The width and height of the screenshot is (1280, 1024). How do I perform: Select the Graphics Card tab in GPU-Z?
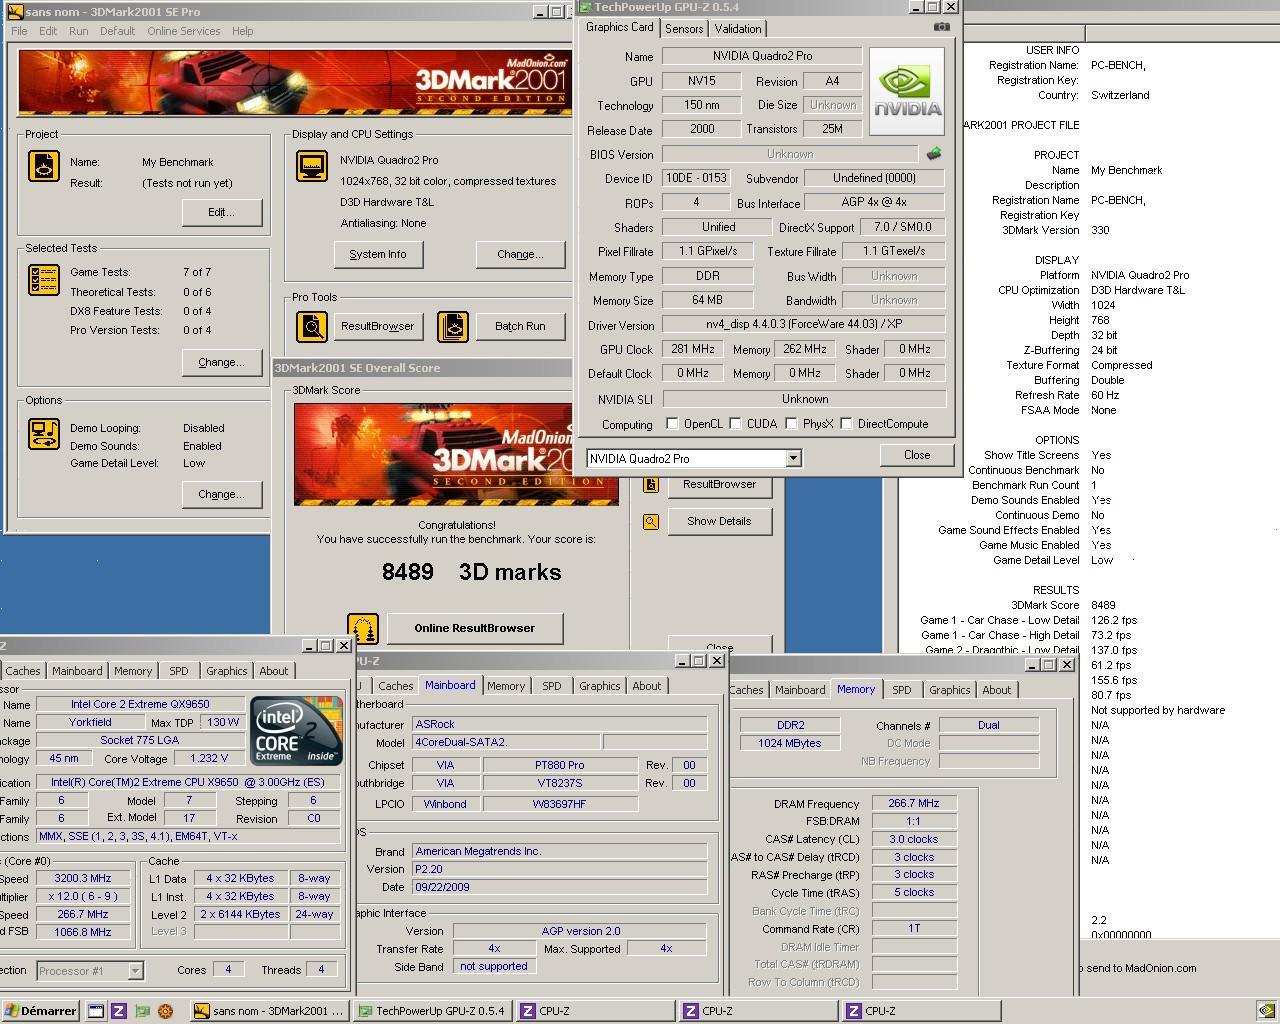point(620,27)
